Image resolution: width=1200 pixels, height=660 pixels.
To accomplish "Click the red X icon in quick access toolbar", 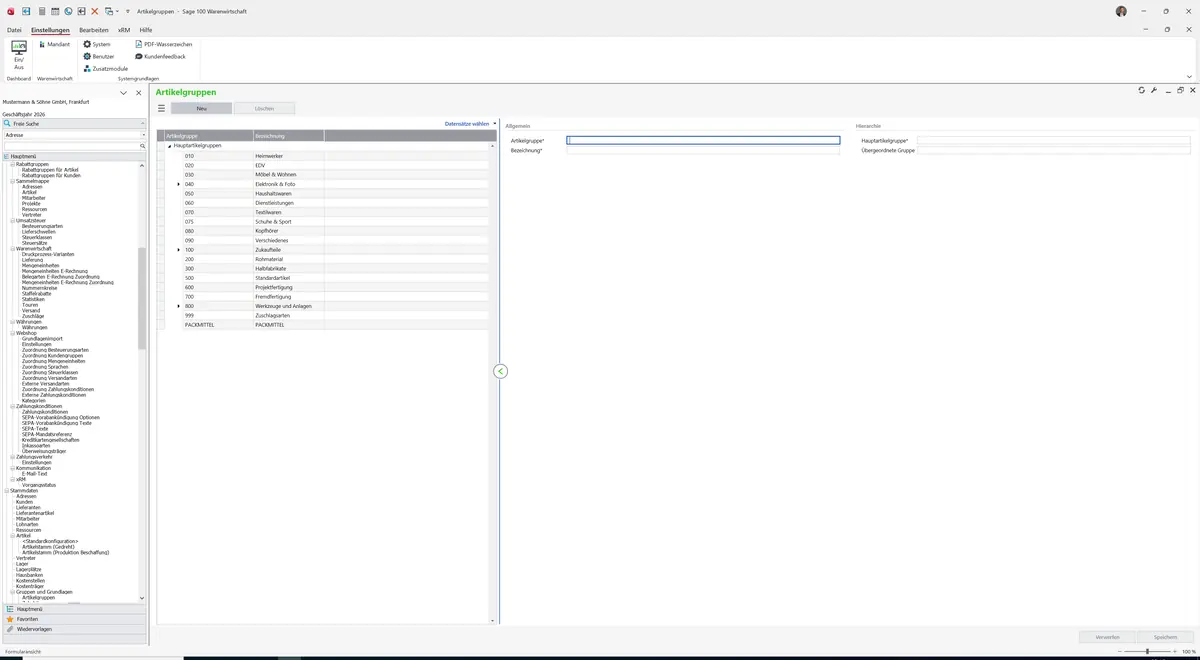I will (95, 11).
